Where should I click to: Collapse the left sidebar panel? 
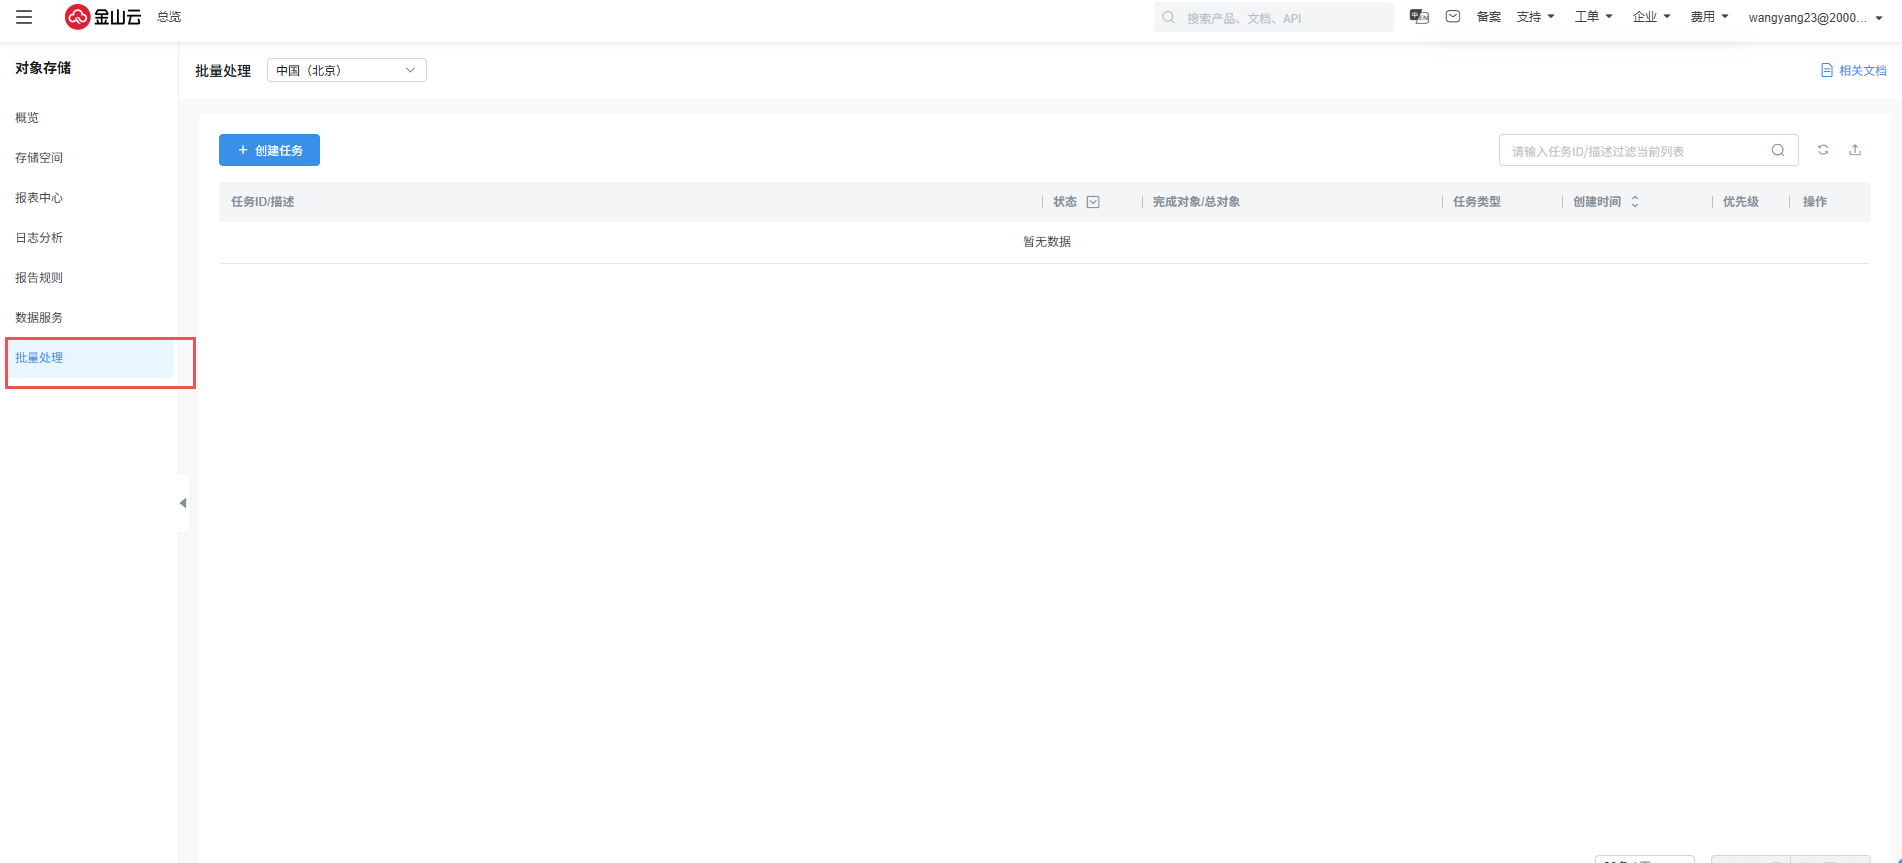[183, 503]
